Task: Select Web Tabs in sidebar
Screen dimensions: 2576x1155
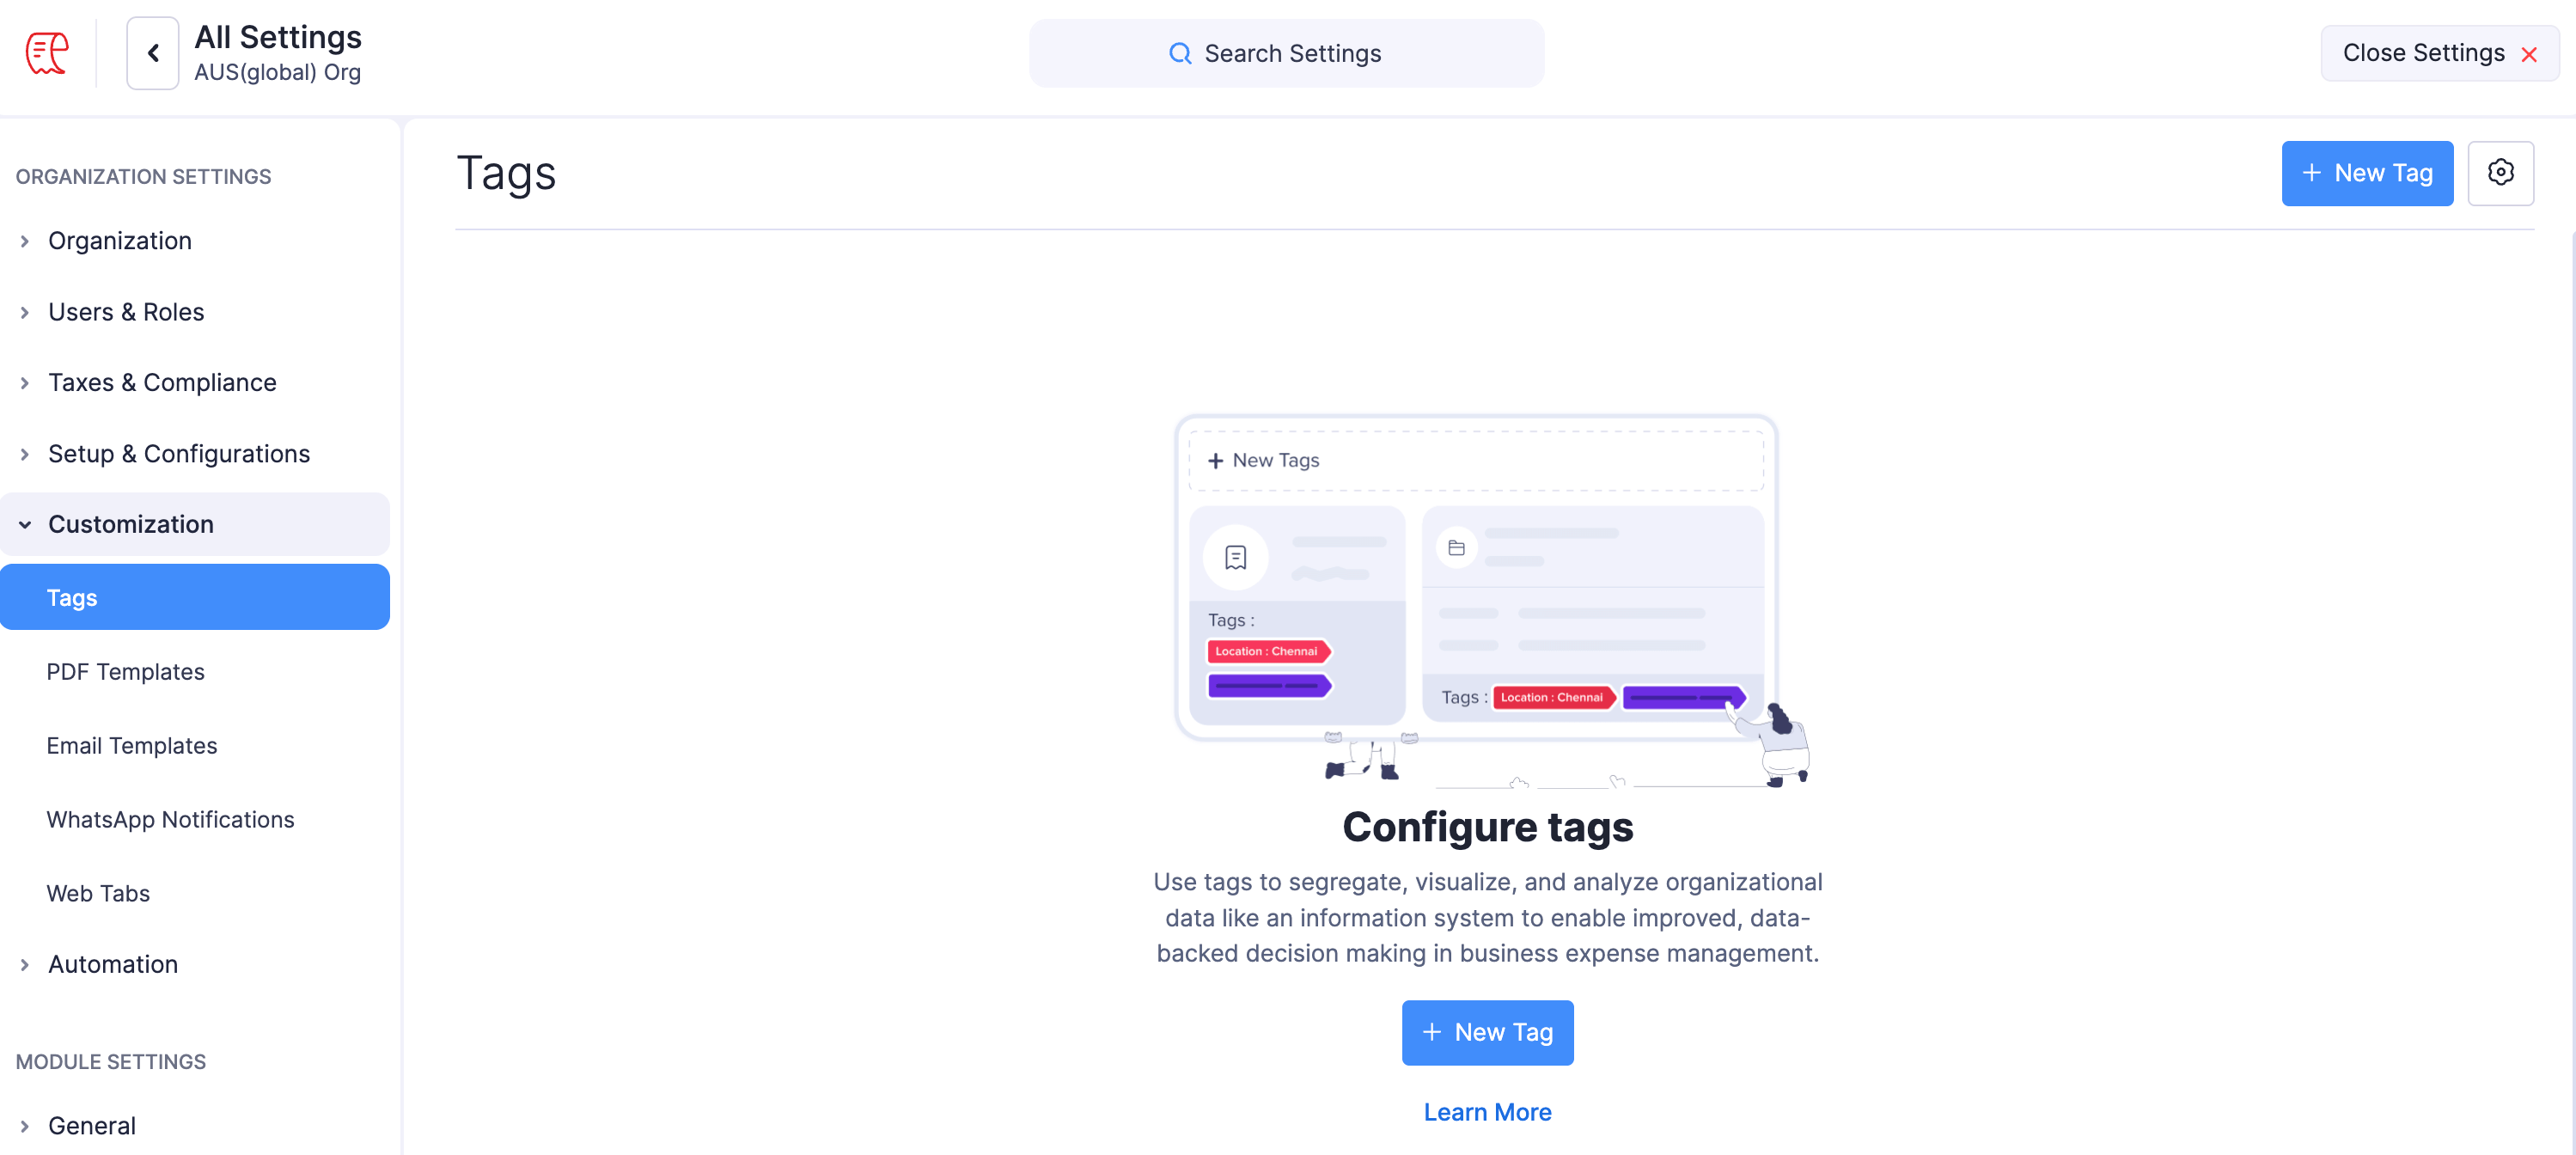Action: (98, 893)
